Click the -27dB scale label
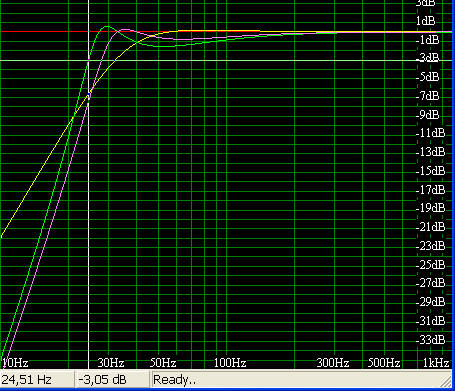The height and width of the screenshot is (391, 455). [x=431, y=283]
